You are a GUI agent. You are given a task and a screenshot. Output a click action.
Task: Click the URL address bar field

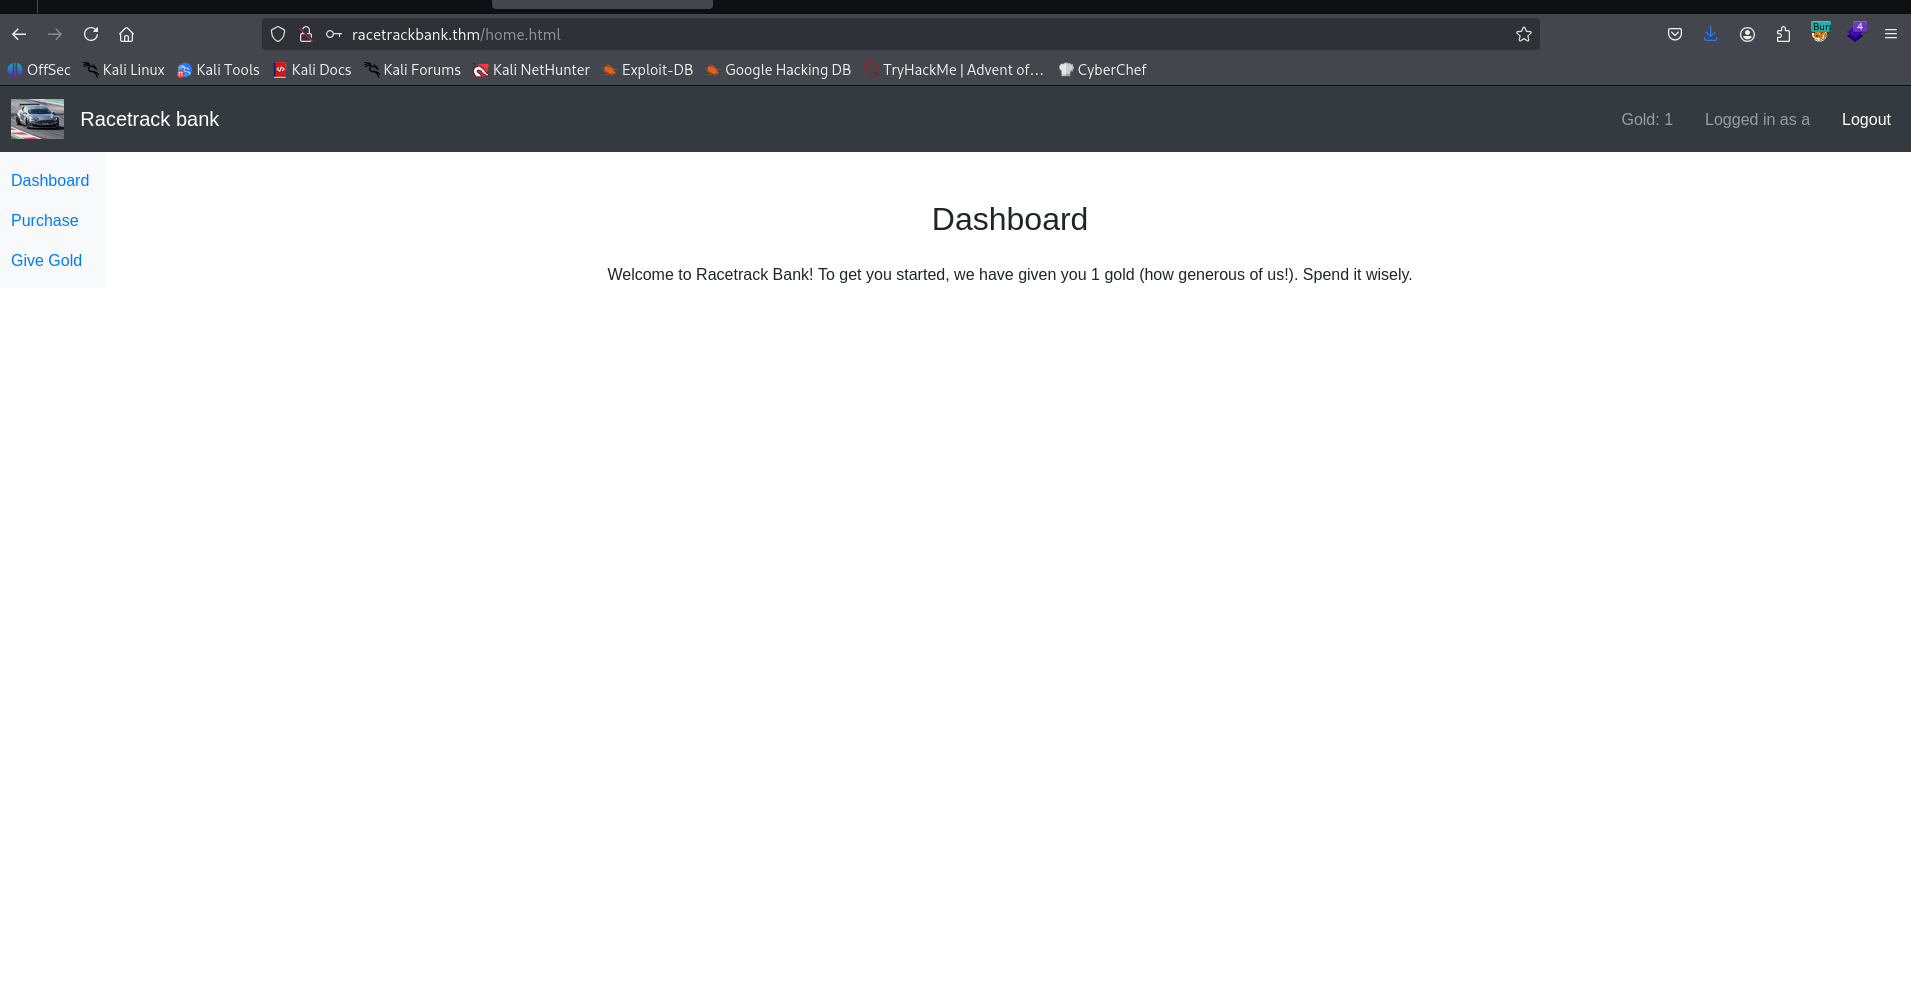[x=900, y=34]
